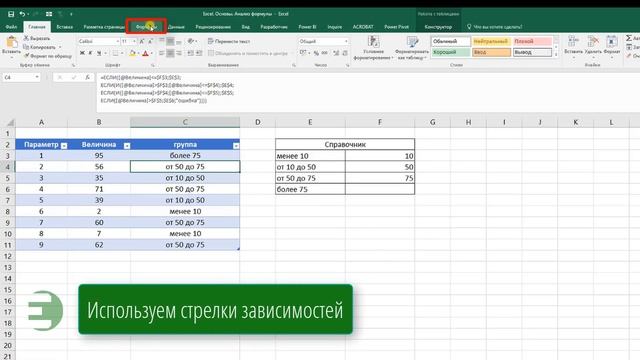Apply Вывод cell style
Image resolution: width=640 pixels, height=360 pixels.
pos(532,52)
